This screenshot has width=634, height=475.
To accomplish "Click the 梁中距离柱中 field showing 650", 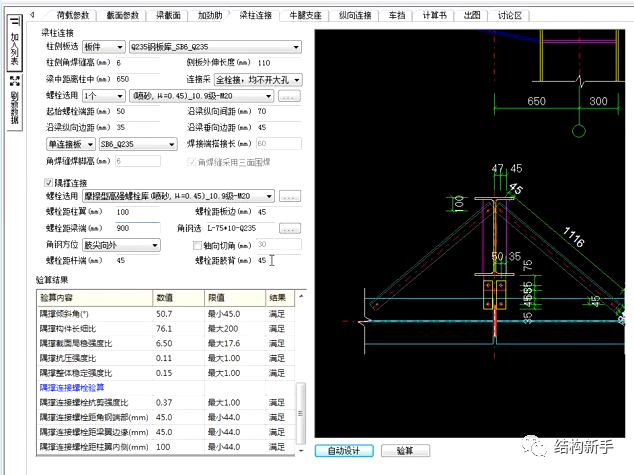I will (x=137, y=79).
